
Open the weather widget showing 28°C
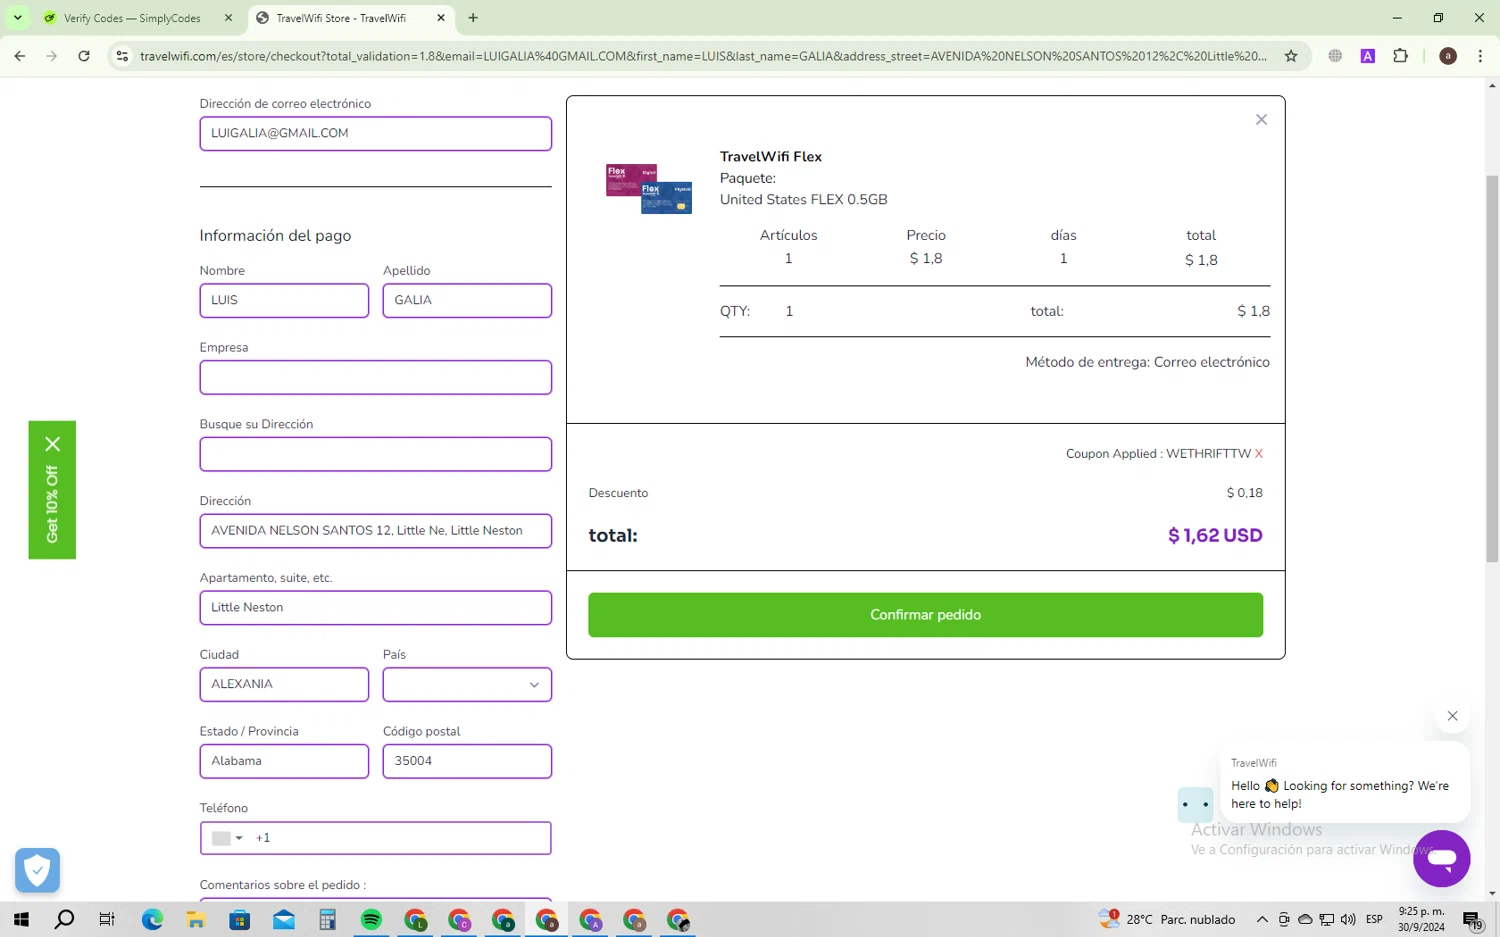[x=1167, y=919]
